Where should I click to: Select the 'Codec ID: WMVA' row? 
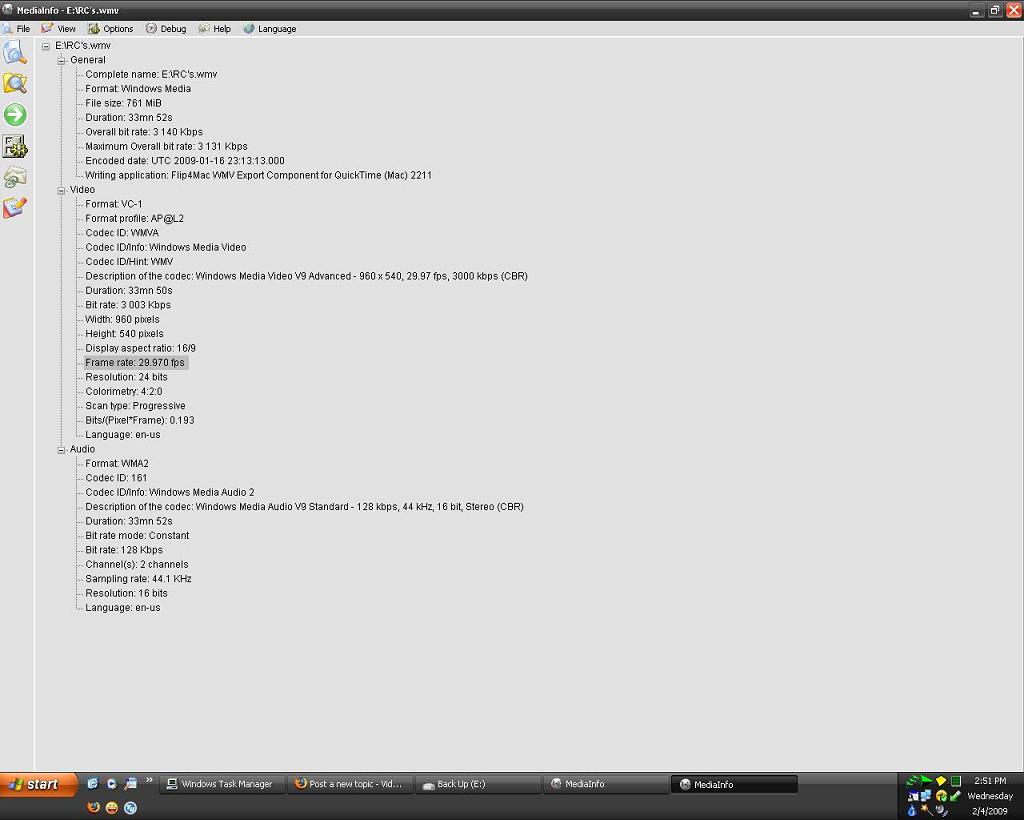pyautogui.click(x=121, y=232)
